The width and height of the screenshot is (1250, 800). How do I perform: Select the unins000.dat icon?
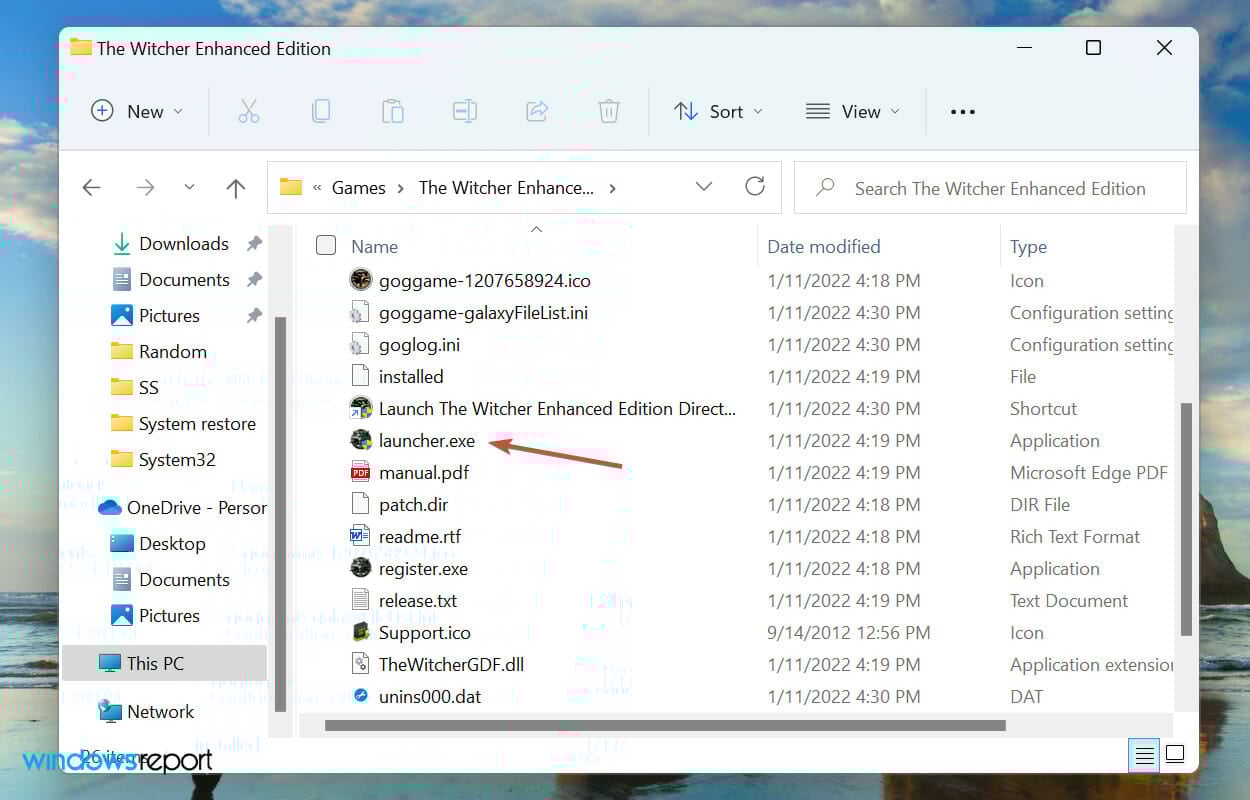(360, 696)
